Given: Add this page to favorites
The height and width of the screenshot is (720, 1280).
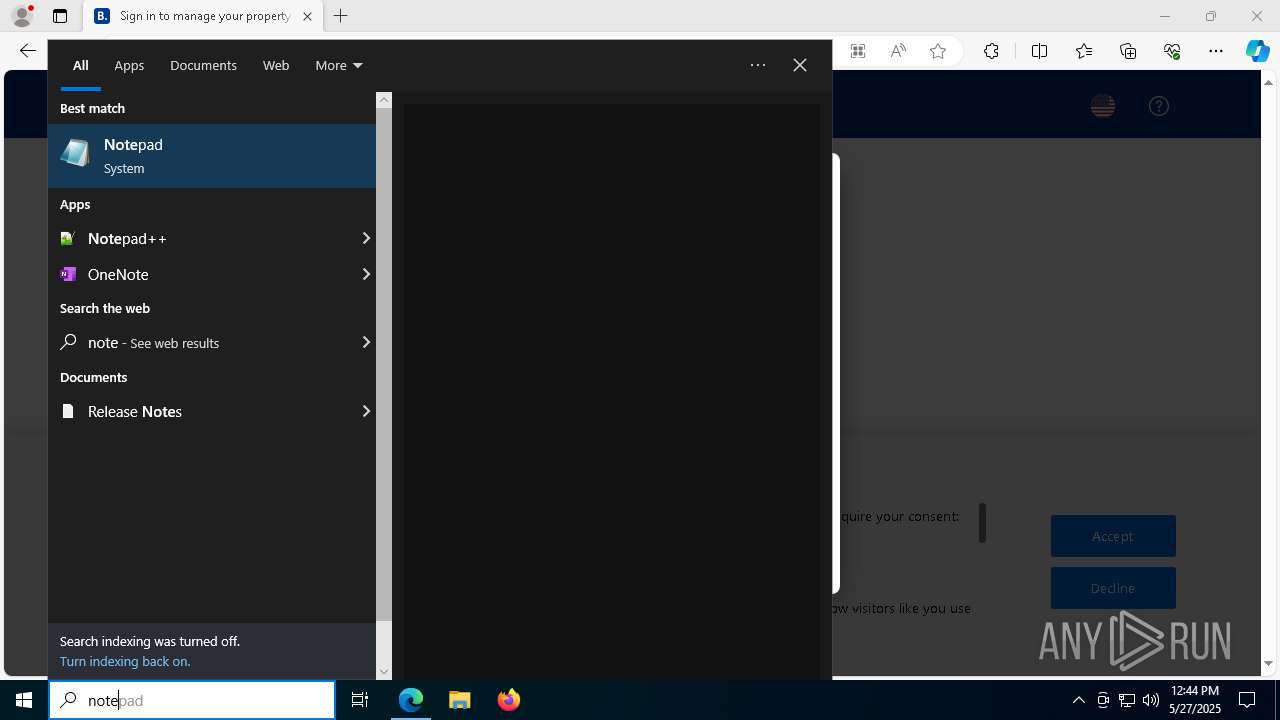Looking at the screenshot, I should (938, 51).
